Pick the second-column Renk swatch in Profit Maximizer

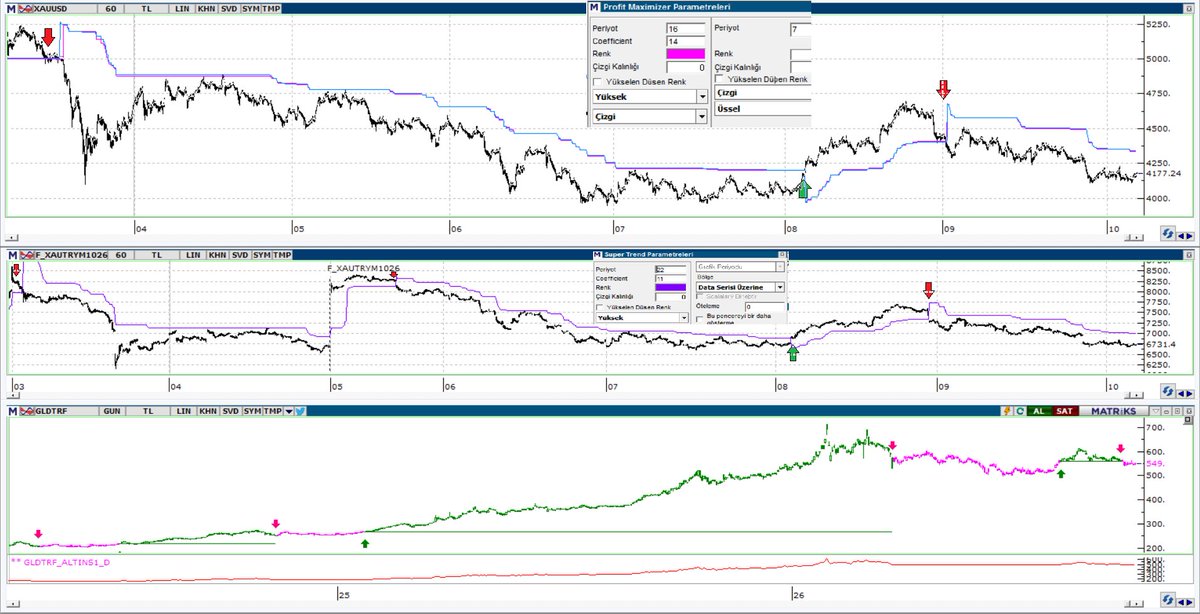tap(800, 54)
